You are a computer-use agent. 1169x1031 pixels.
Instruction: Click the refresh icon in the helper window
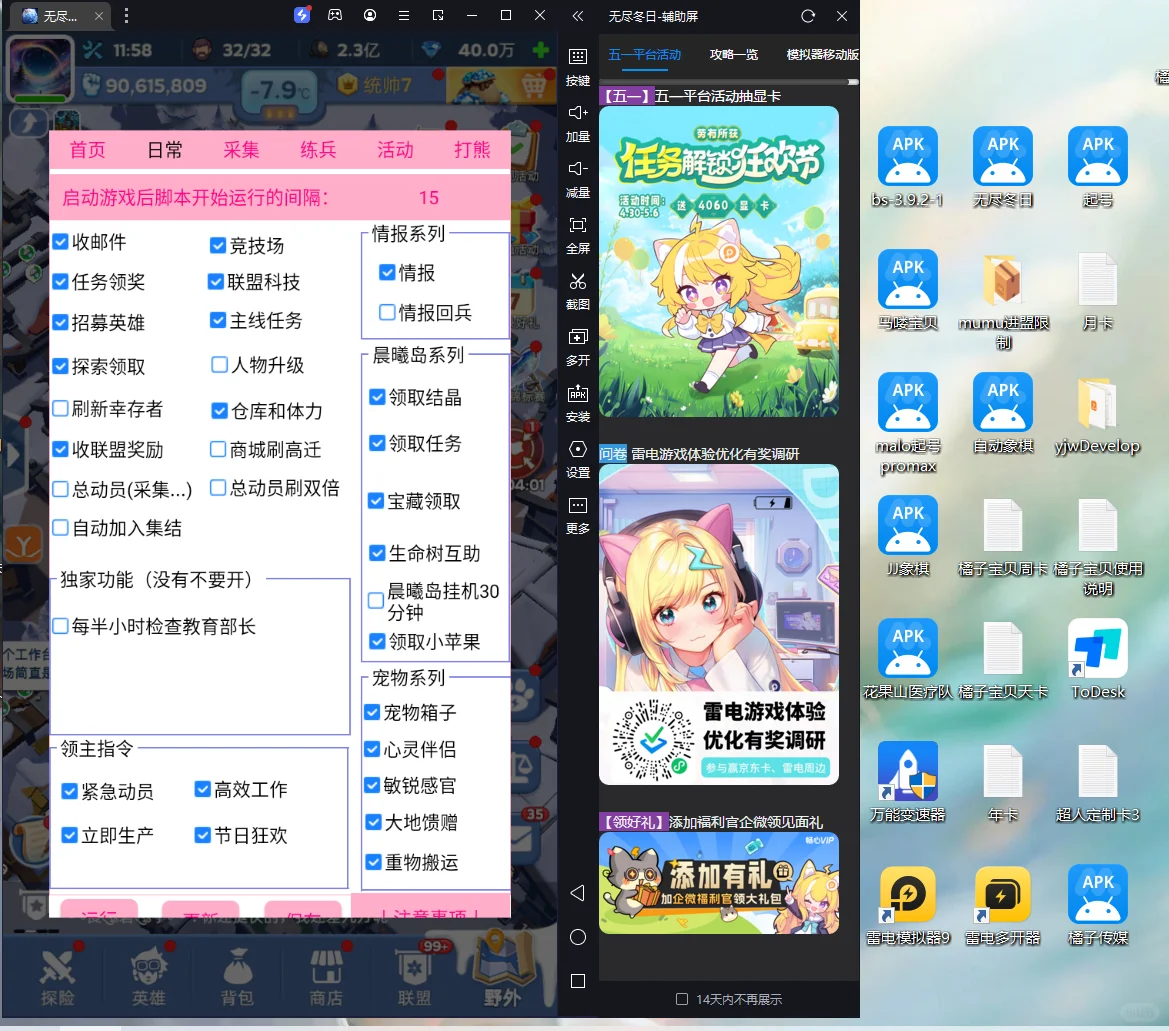click(x=808, y=16)
